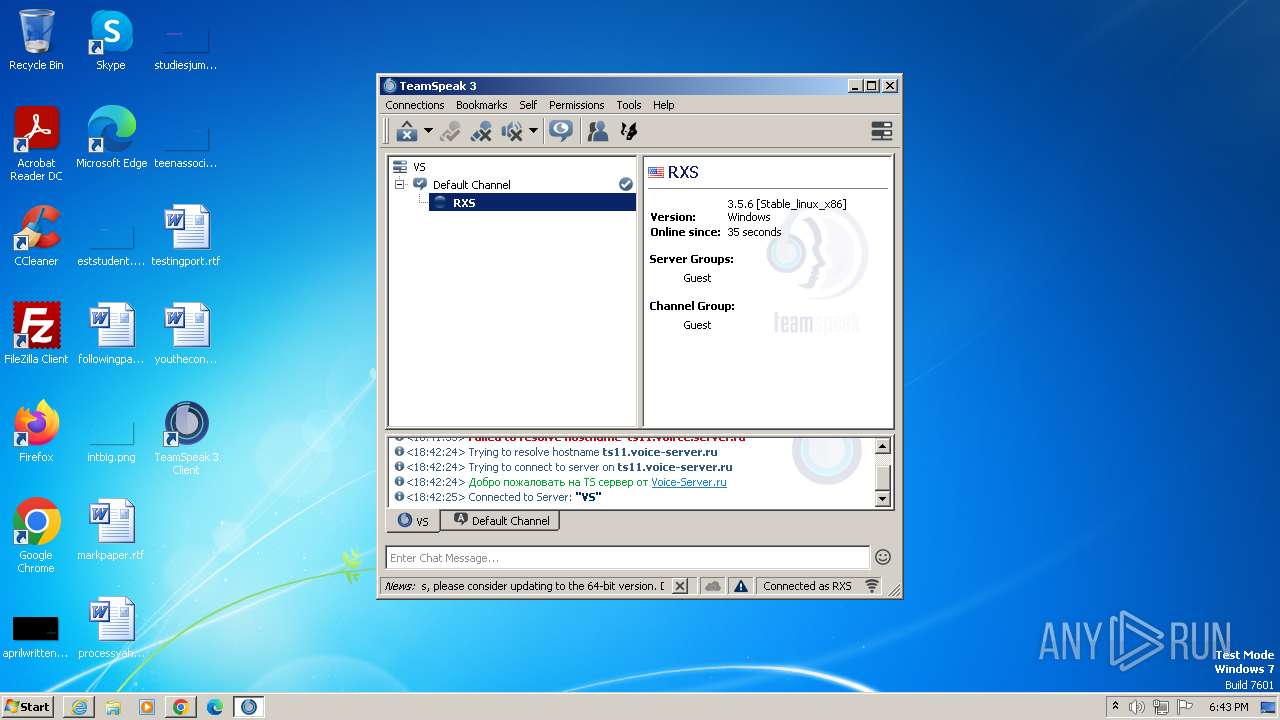This screenshot has height=720, width=1280.
Task: Open the Connections menu
Action: [414, 105]
